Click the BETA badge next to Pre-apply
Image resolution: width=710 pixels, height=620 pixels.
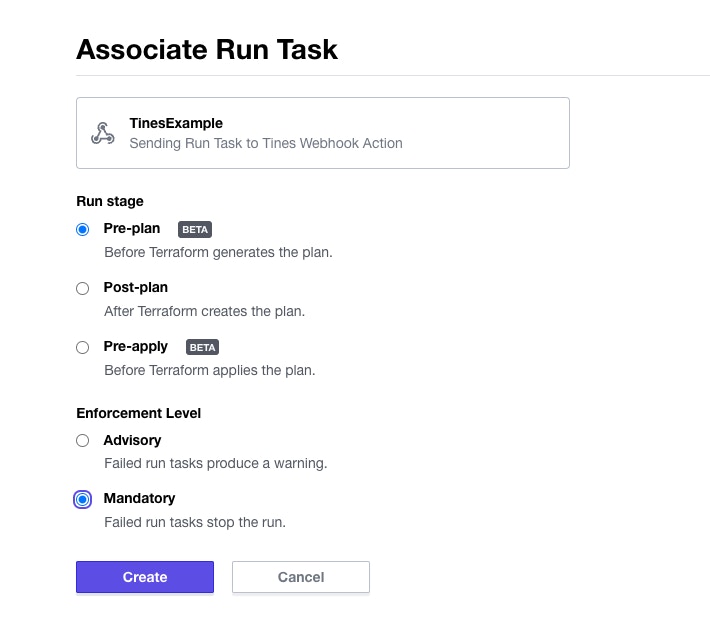[202, 347]
